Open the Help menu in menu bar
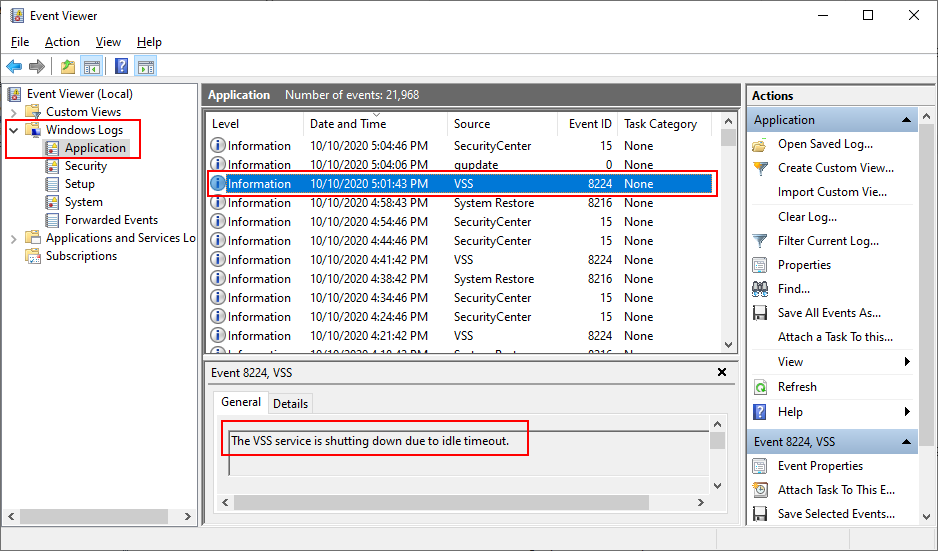The width and height of the screenshot is (938, 551). pyautogui.click(x=149, y=42)
